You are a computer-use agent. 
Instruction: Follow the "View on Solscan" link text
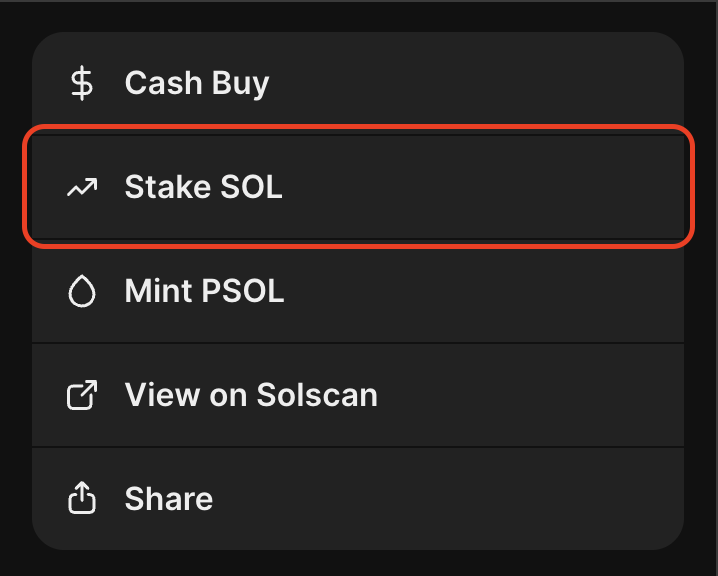coord(251,395)
